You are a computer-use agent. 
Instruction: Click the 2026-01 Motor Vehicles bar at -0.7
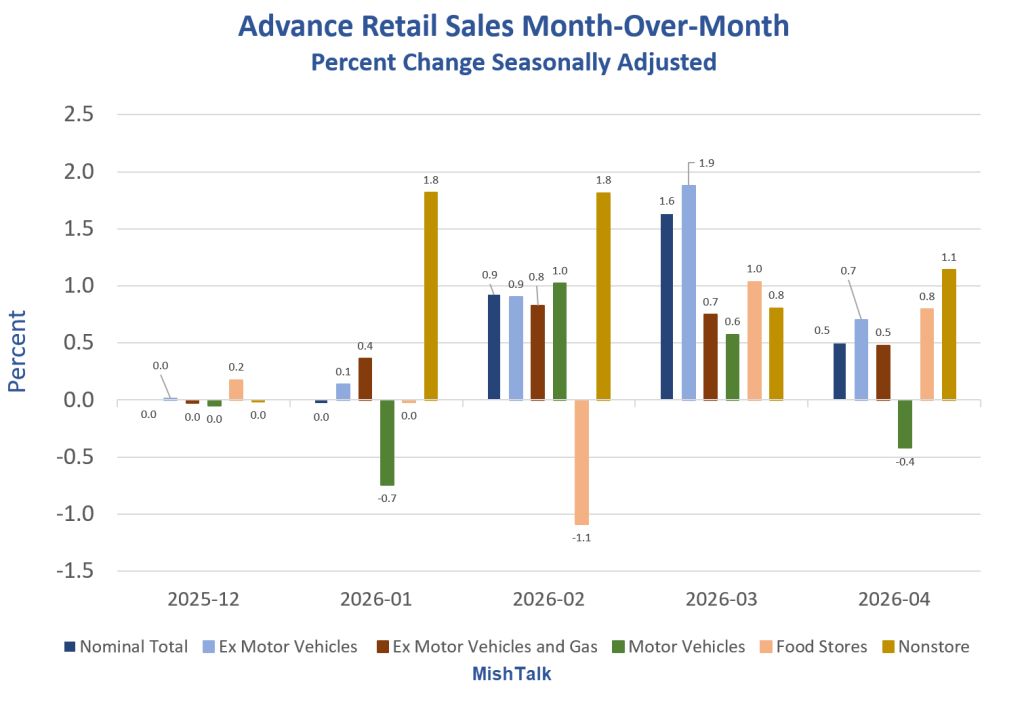(x=387, y=442)
